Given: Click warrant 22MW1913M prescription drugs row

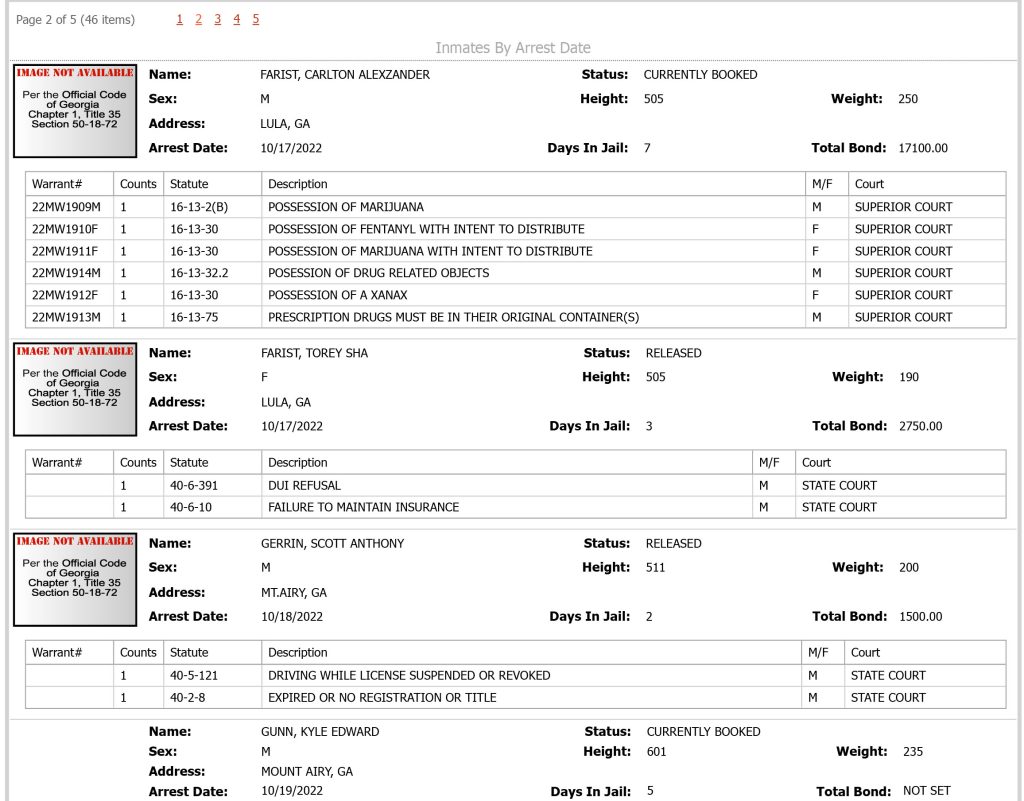Looking at the screenshot, I should [515, 317].
